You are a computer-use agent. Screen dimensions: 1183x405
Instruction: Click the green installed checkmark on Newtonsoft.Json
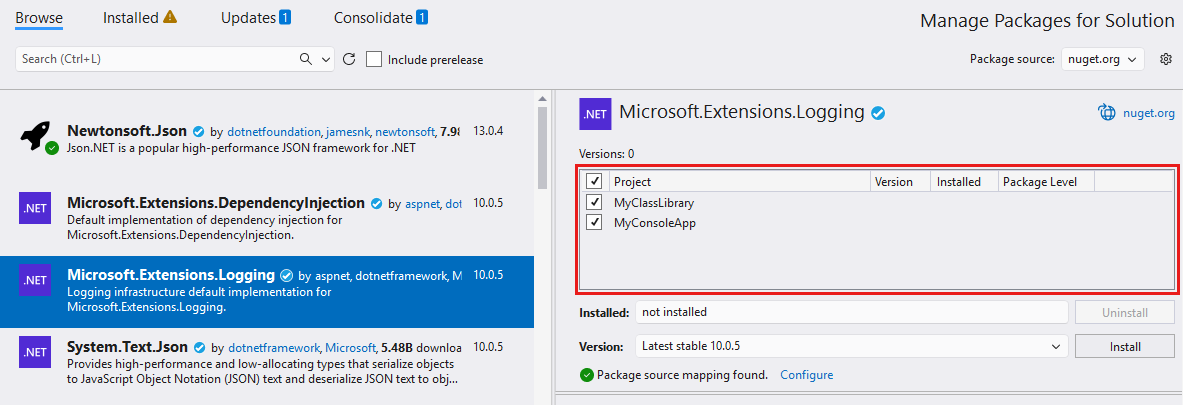click(51, 148)
